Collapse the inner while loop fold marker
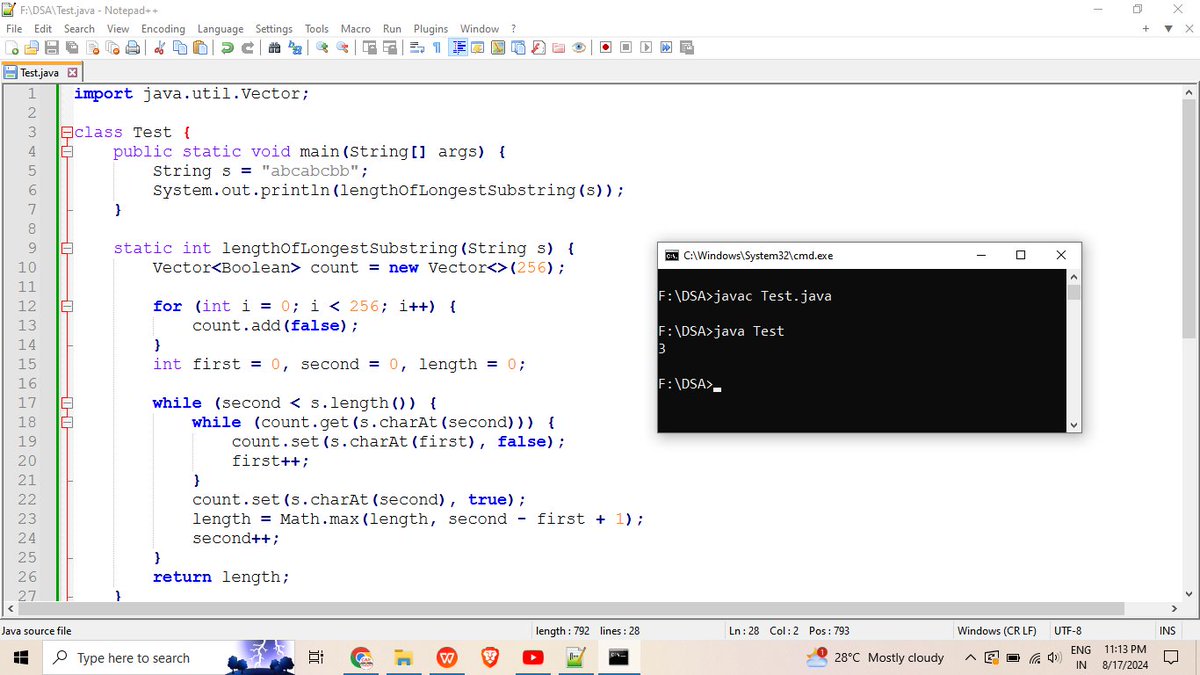 click(x=66, y=422)
